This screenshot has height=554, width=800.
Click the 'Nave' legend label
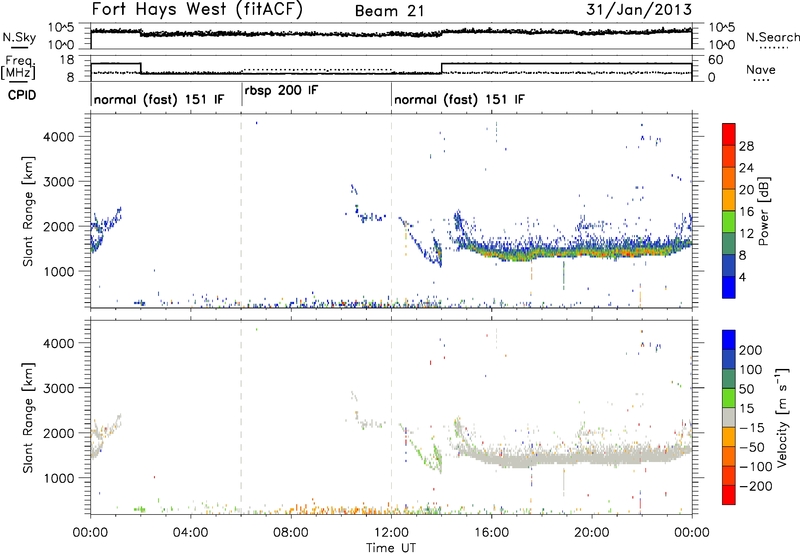(x=761, y=70)
